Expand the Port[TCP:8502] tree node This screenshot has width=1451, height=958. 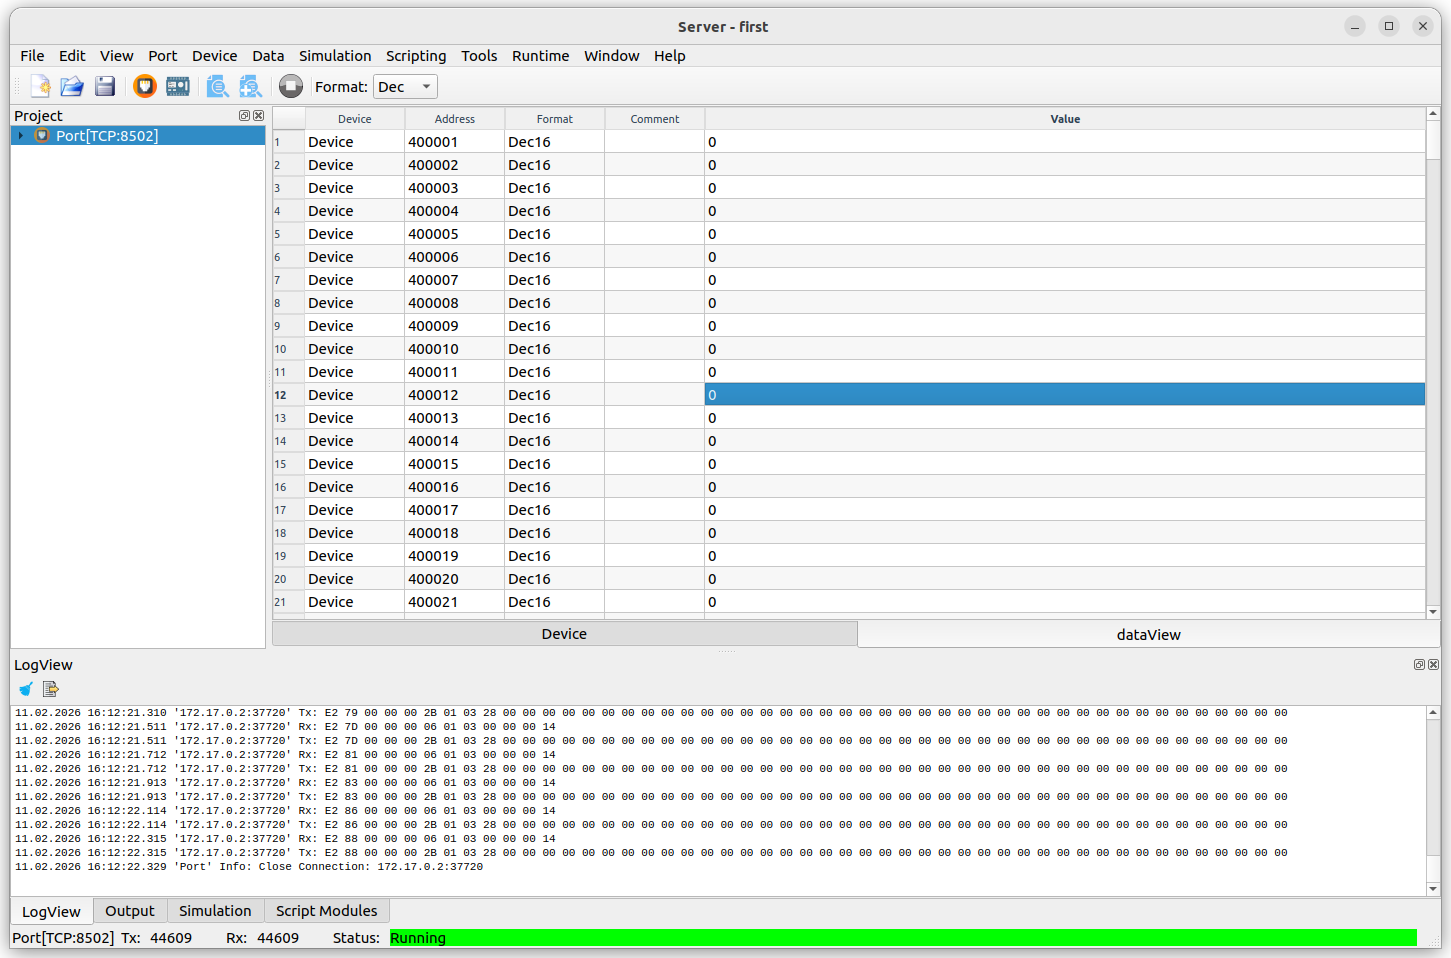[19, 135]
